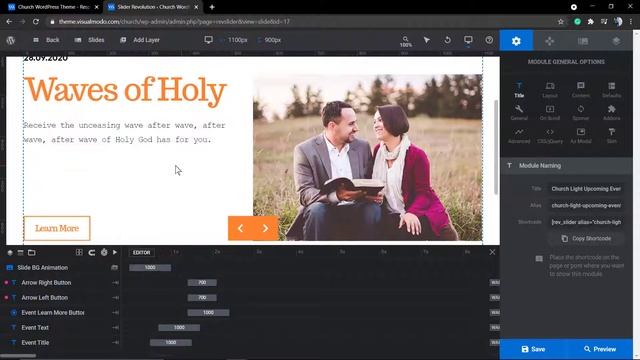Save the slider module
This screenshot has height=360, width=640.
533,349
